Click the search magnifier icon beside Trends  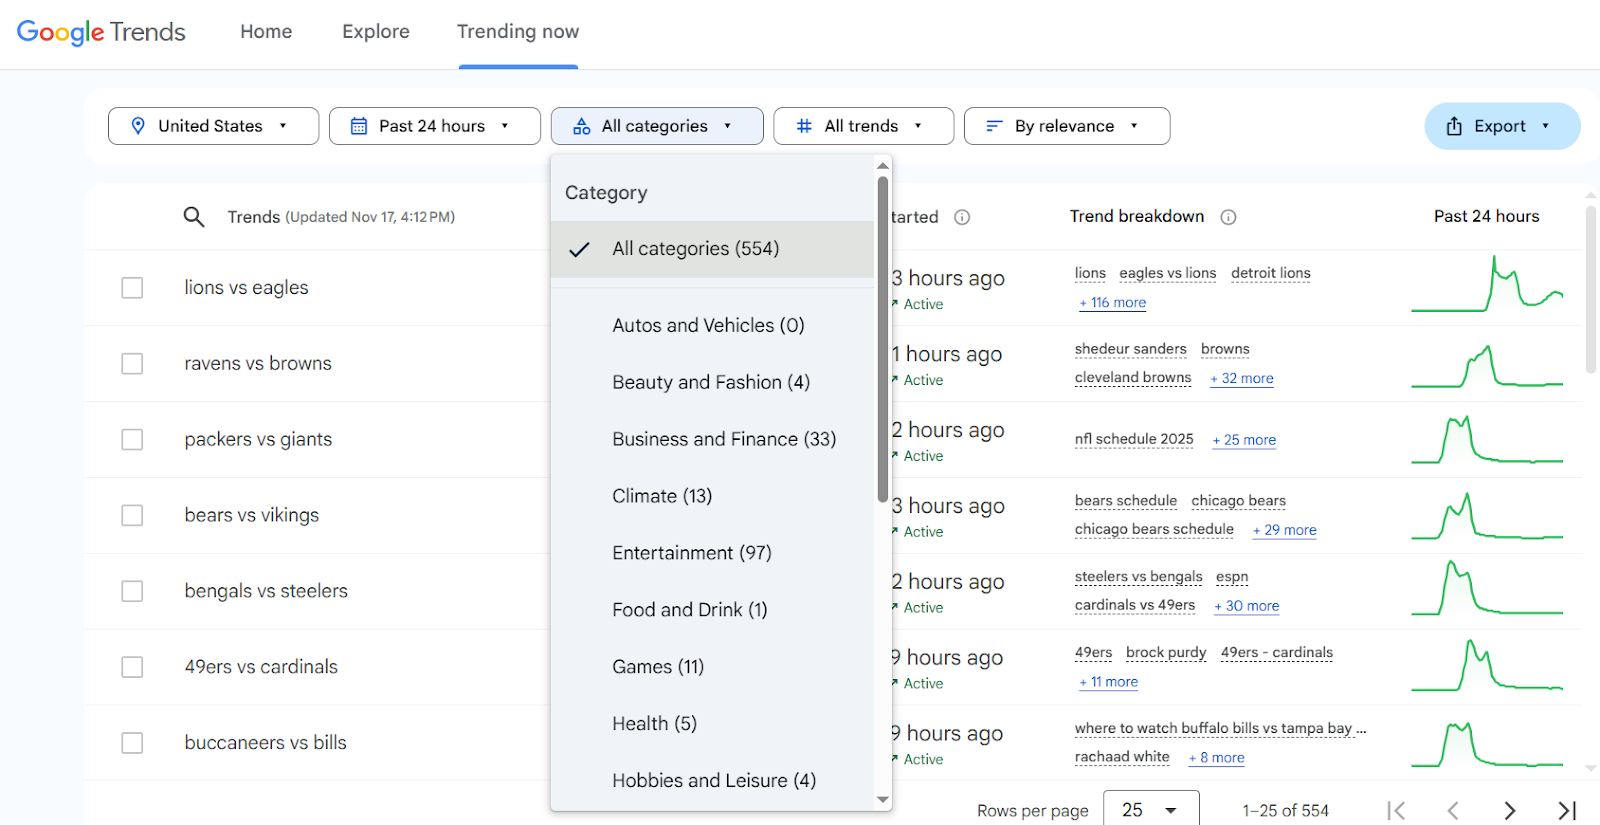click(194, 217)
